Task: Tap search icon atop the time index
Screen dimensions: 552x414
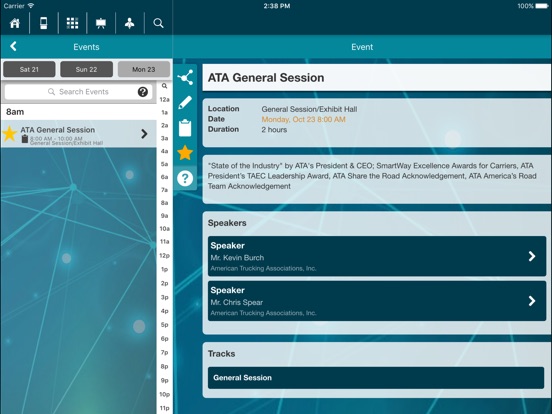Action: point(164,86)
